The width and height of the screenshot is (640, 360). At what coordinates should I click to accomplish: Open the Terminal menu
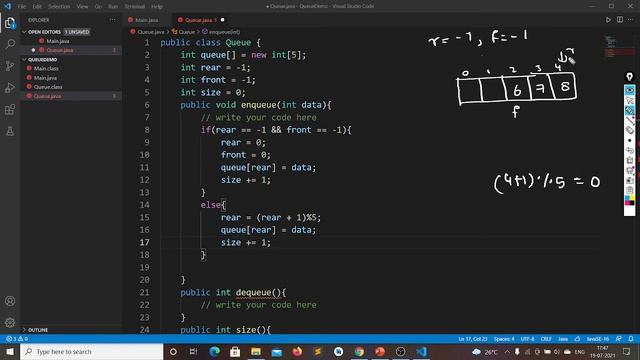[x=134, y=6]
